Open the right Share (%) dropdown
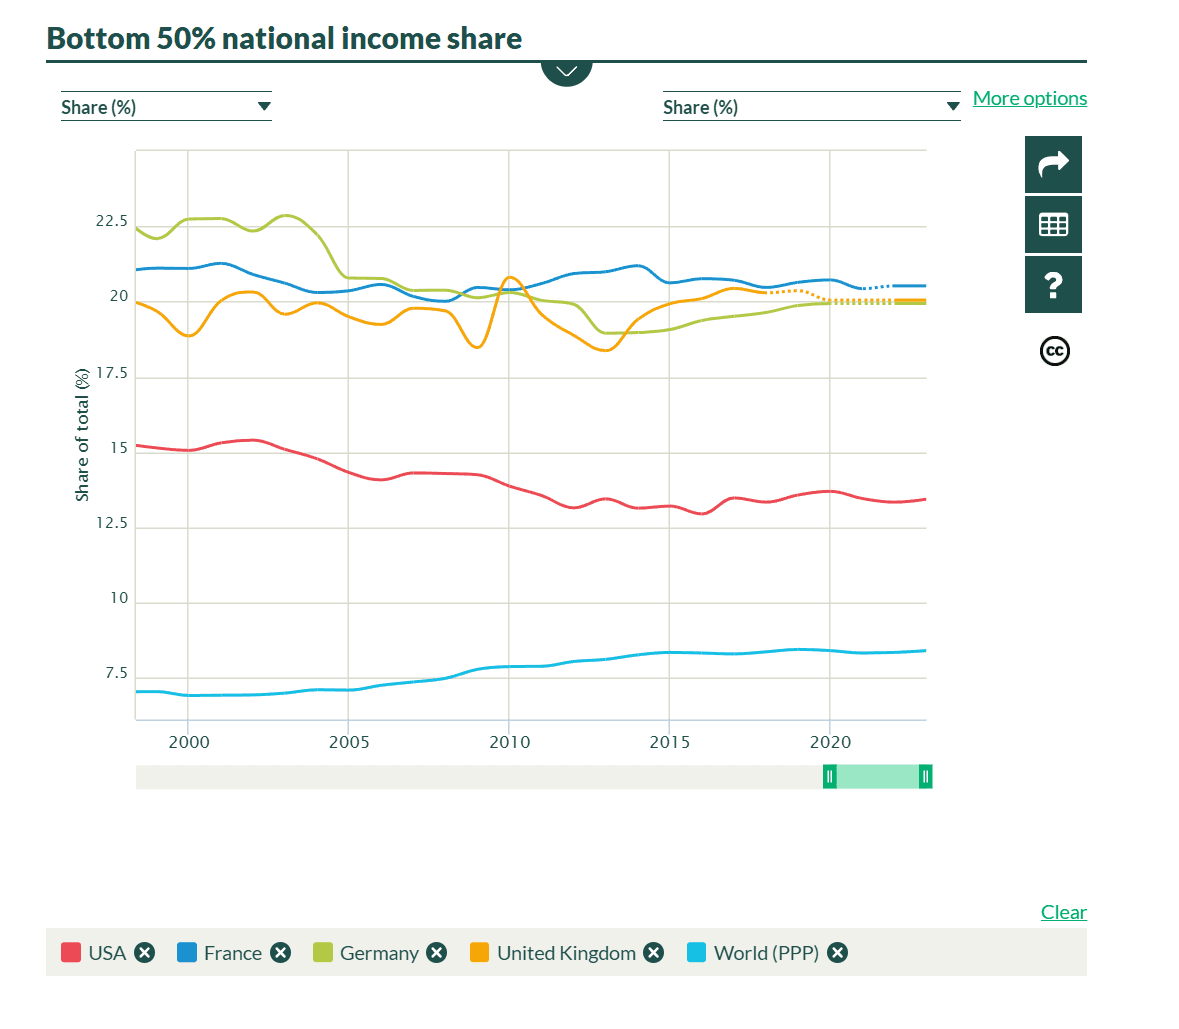Image resolution: width=1179 pixels, height=1029 pixels. pyautogui.click(x=810, y=107)
